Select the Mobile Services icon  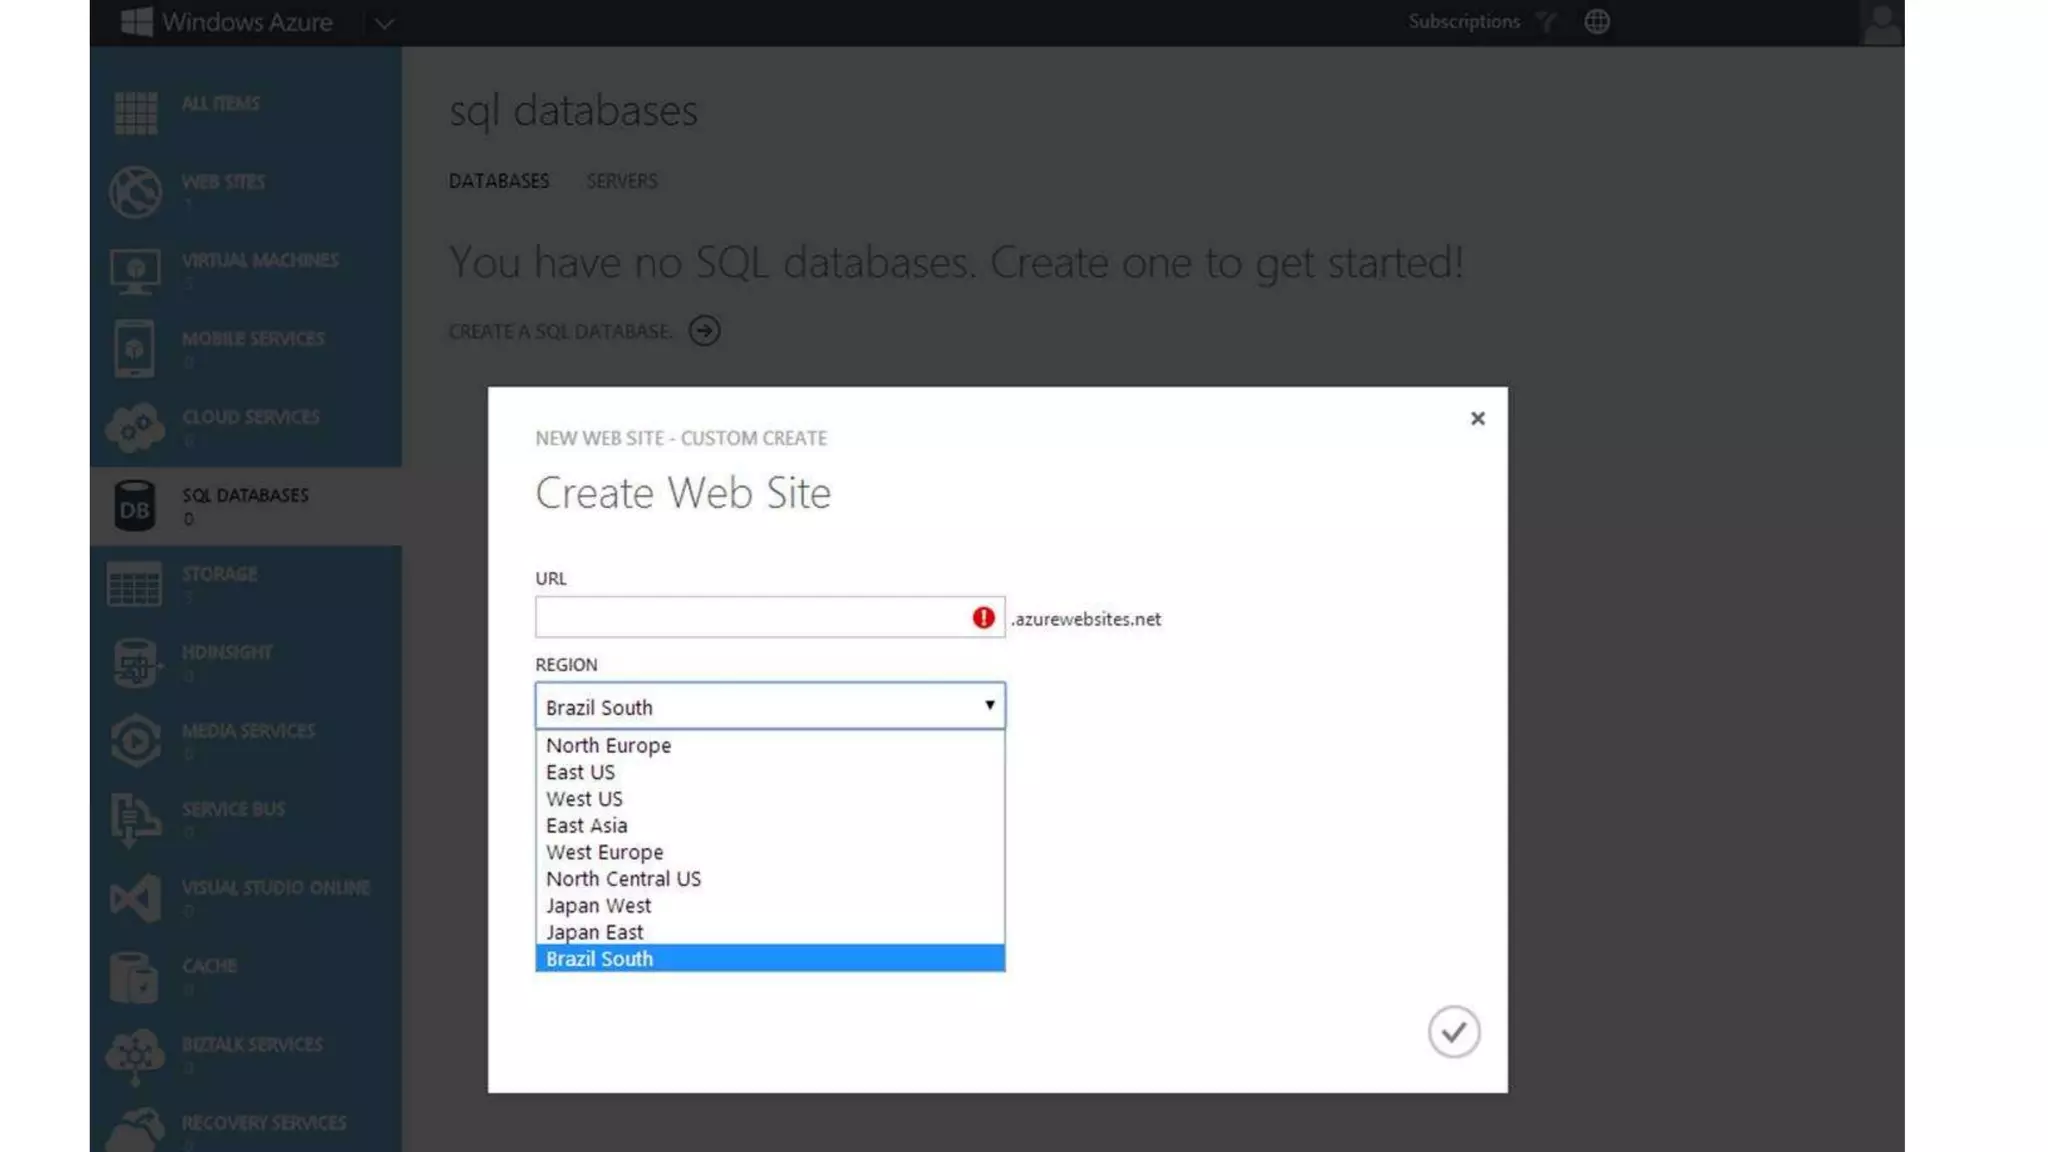coord(135,349)
